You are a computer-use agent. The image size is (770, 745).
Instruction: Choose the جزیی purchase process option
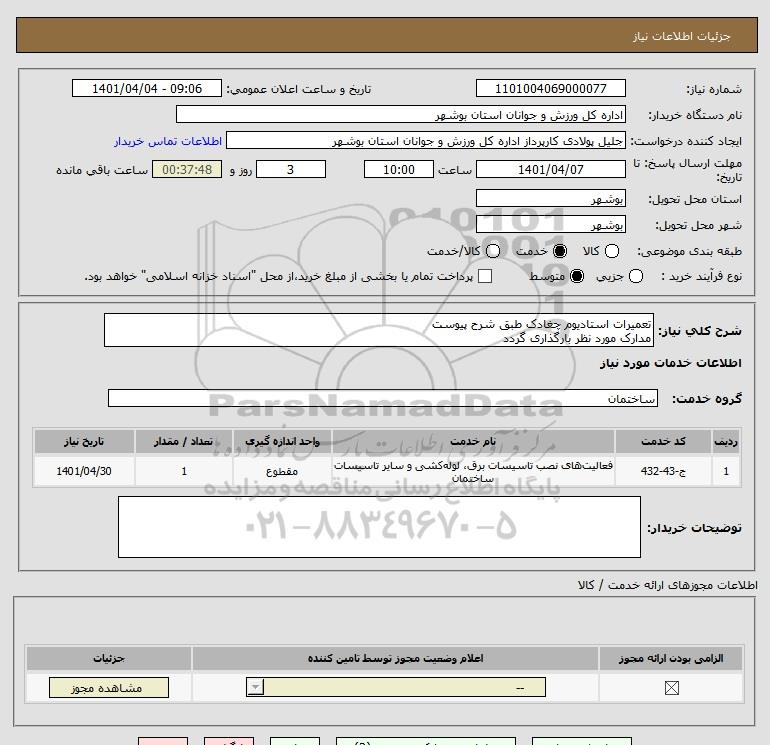(x=636, y=276)
